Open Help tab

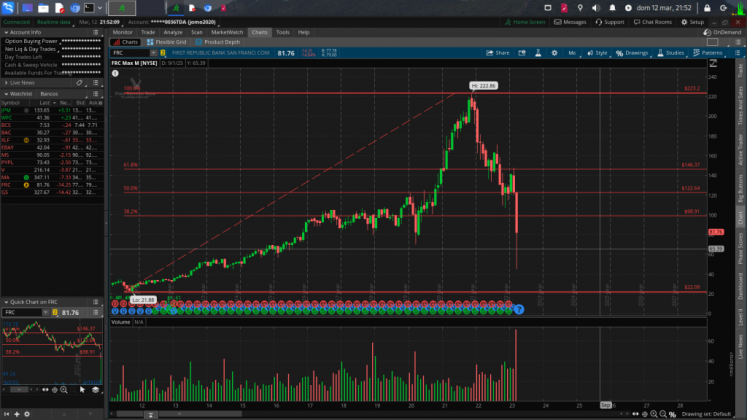pos(303,32)
